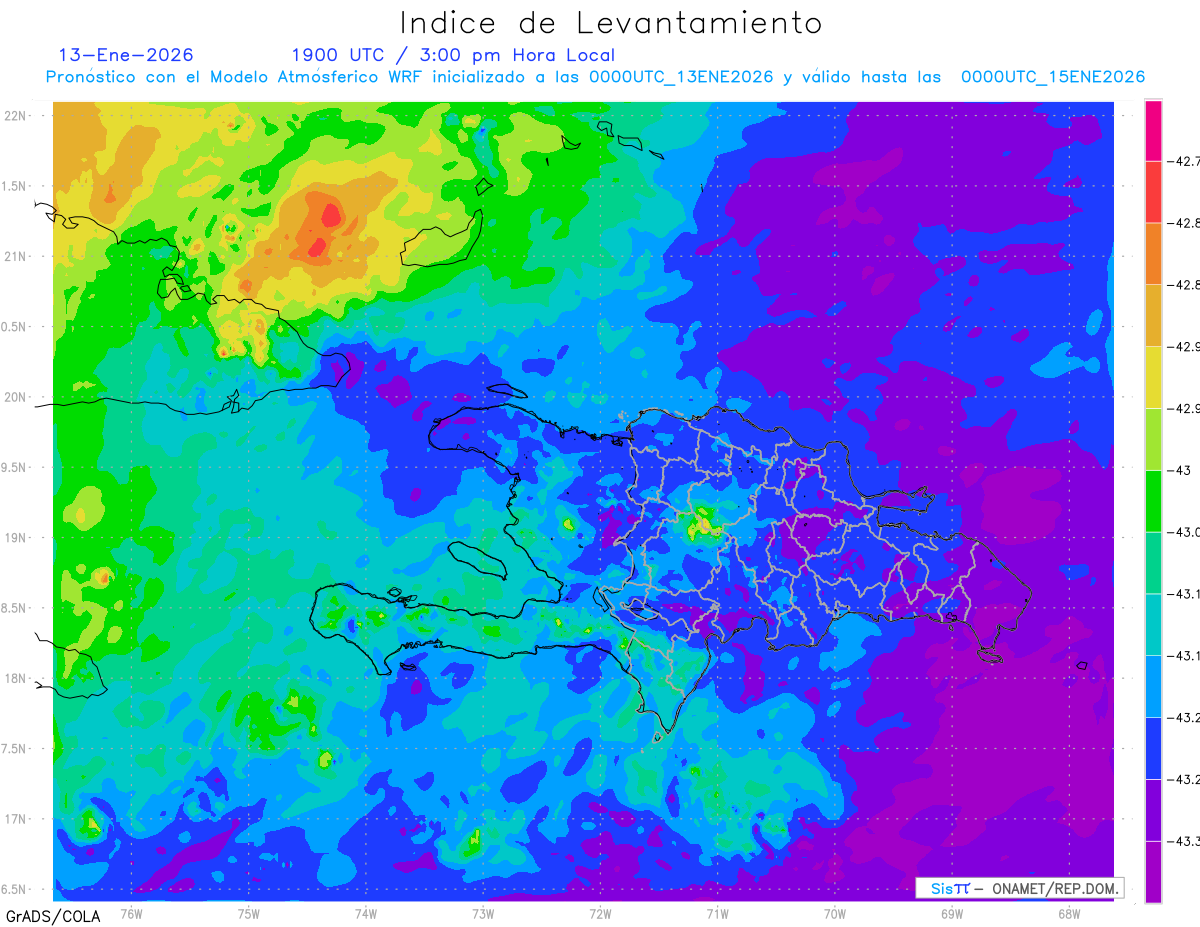Click the "22N" latitude label
This screenshot has width=1200, height=927.
coord(15,115)
